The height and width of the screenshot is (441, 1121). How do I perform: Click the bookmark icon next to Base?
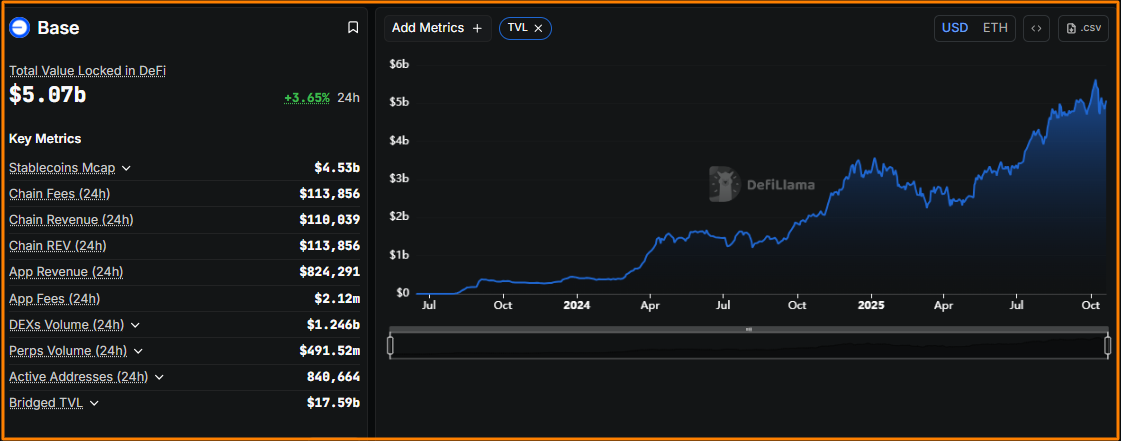[353, 28]
